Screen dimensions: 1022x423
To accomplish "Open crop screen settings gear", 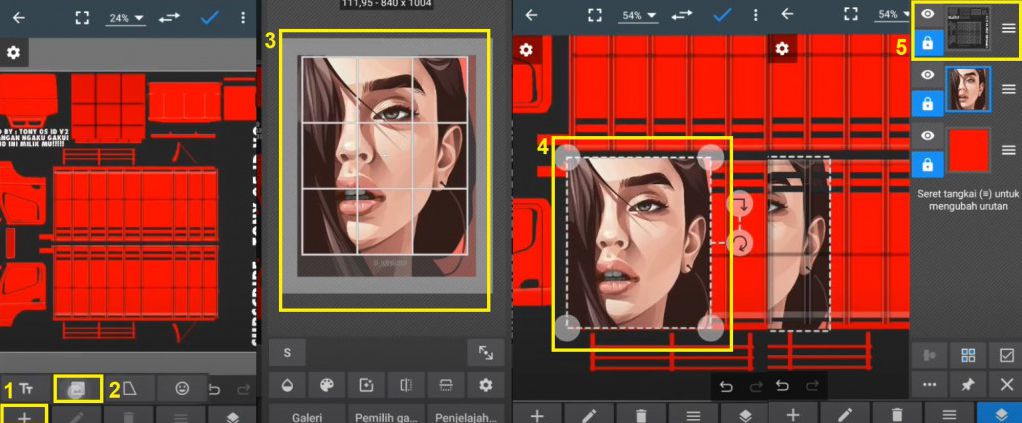I will click(x=486, y=385).
